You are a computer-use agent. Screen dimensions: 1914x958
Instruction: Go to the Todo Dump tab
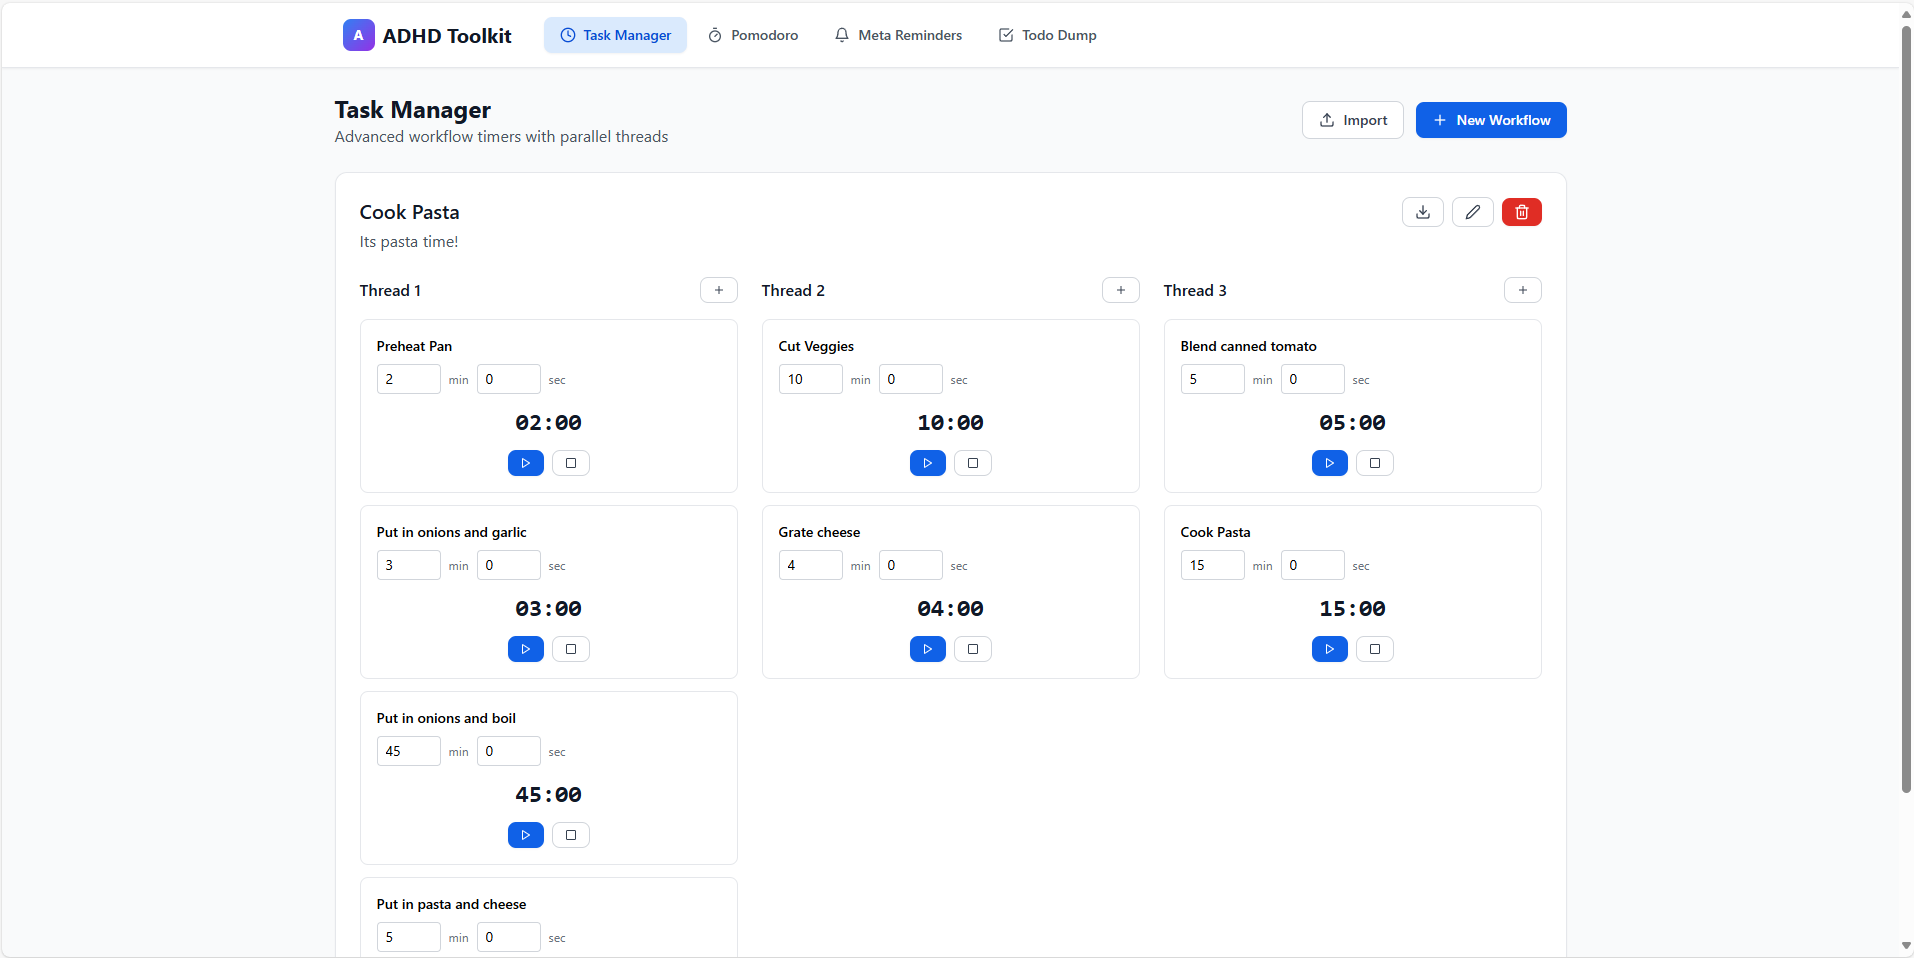tap(1047, 35)
